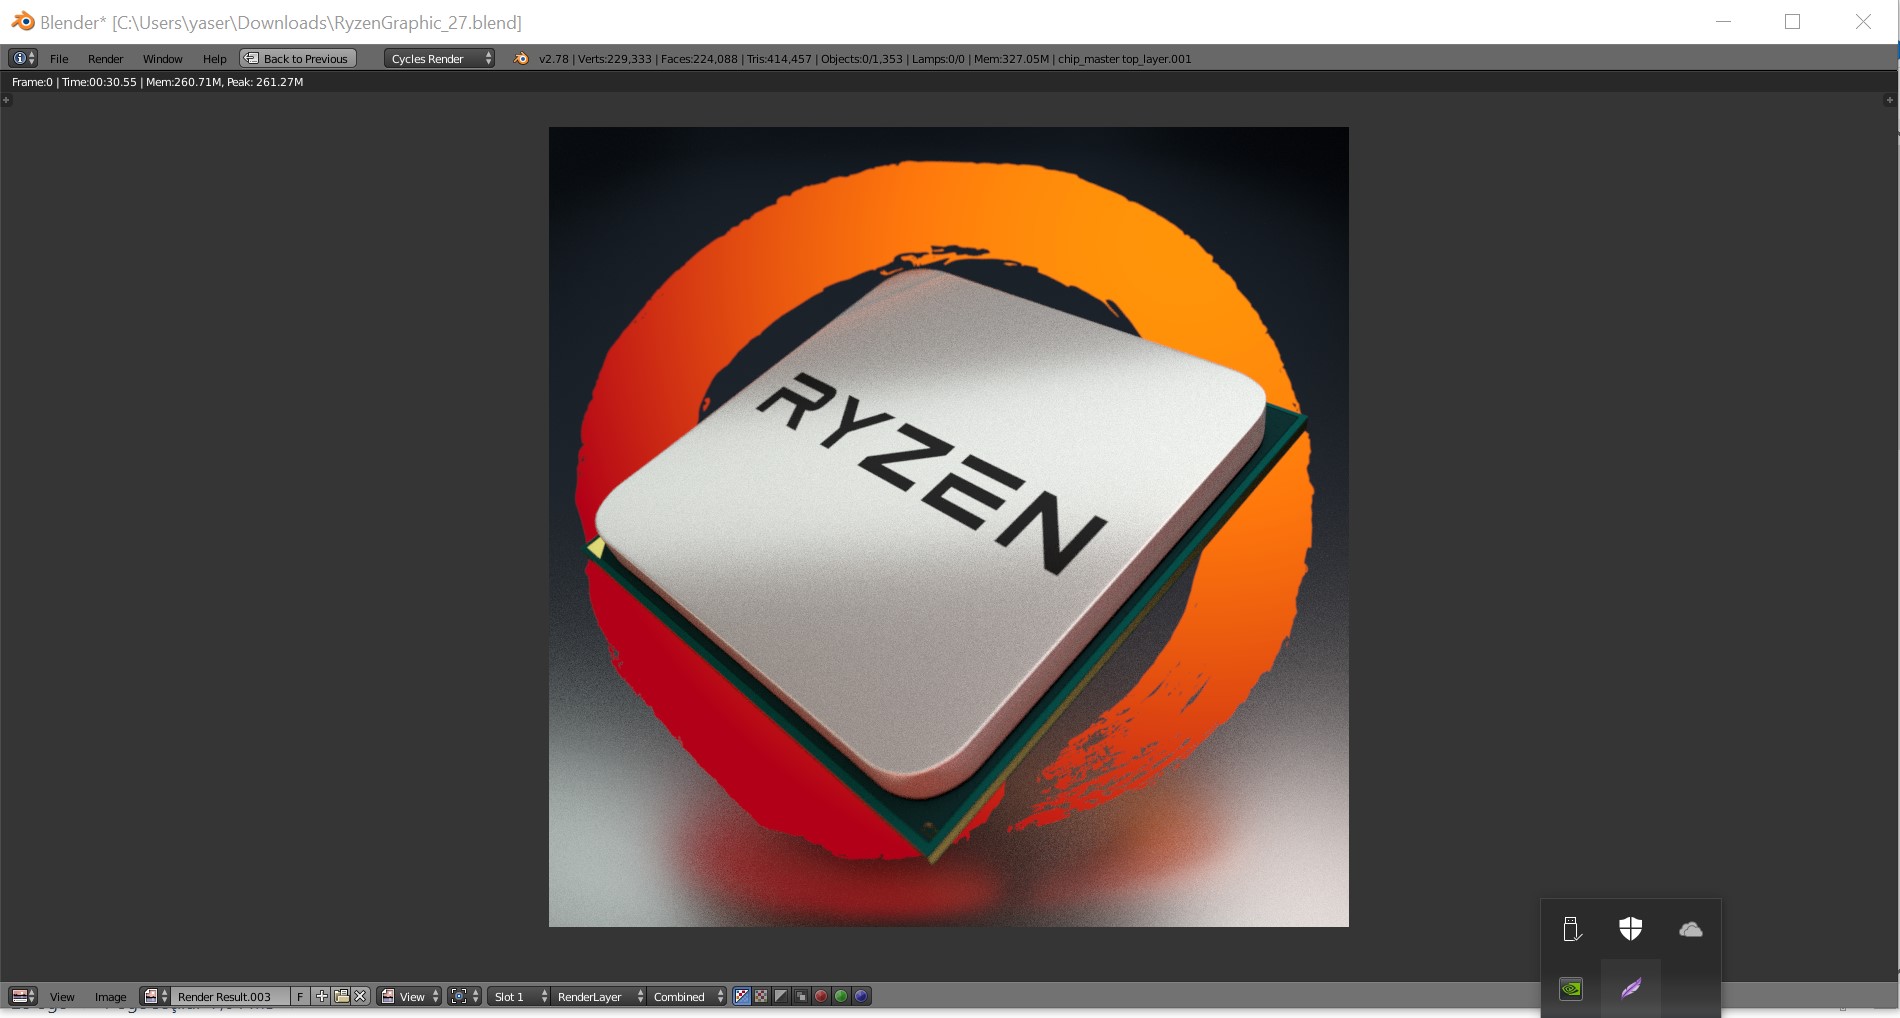Open the purple feather tray icon
Screen dimensions: 1900x1018
tap(1631, 989)
